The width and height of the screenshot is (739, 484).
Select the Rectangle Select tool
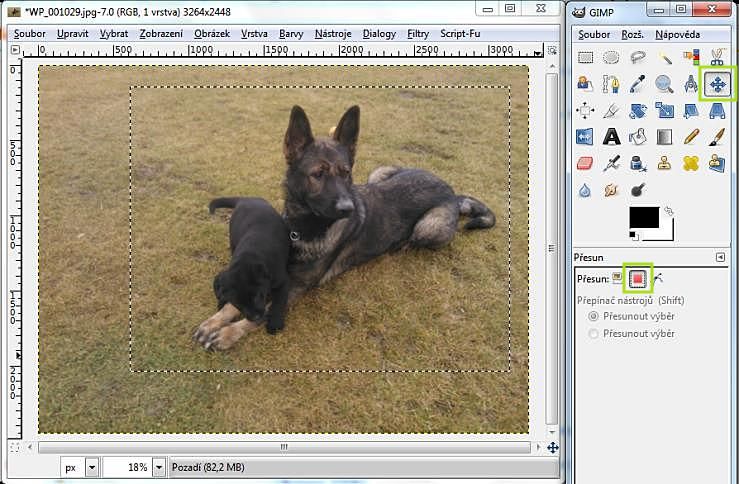[586, 58]
